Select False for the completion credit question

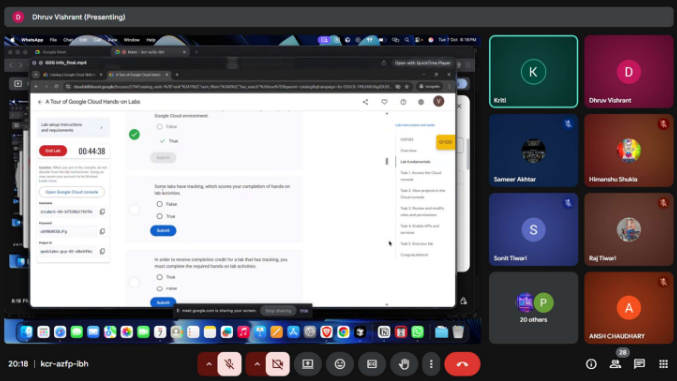[x=160, y=288]
